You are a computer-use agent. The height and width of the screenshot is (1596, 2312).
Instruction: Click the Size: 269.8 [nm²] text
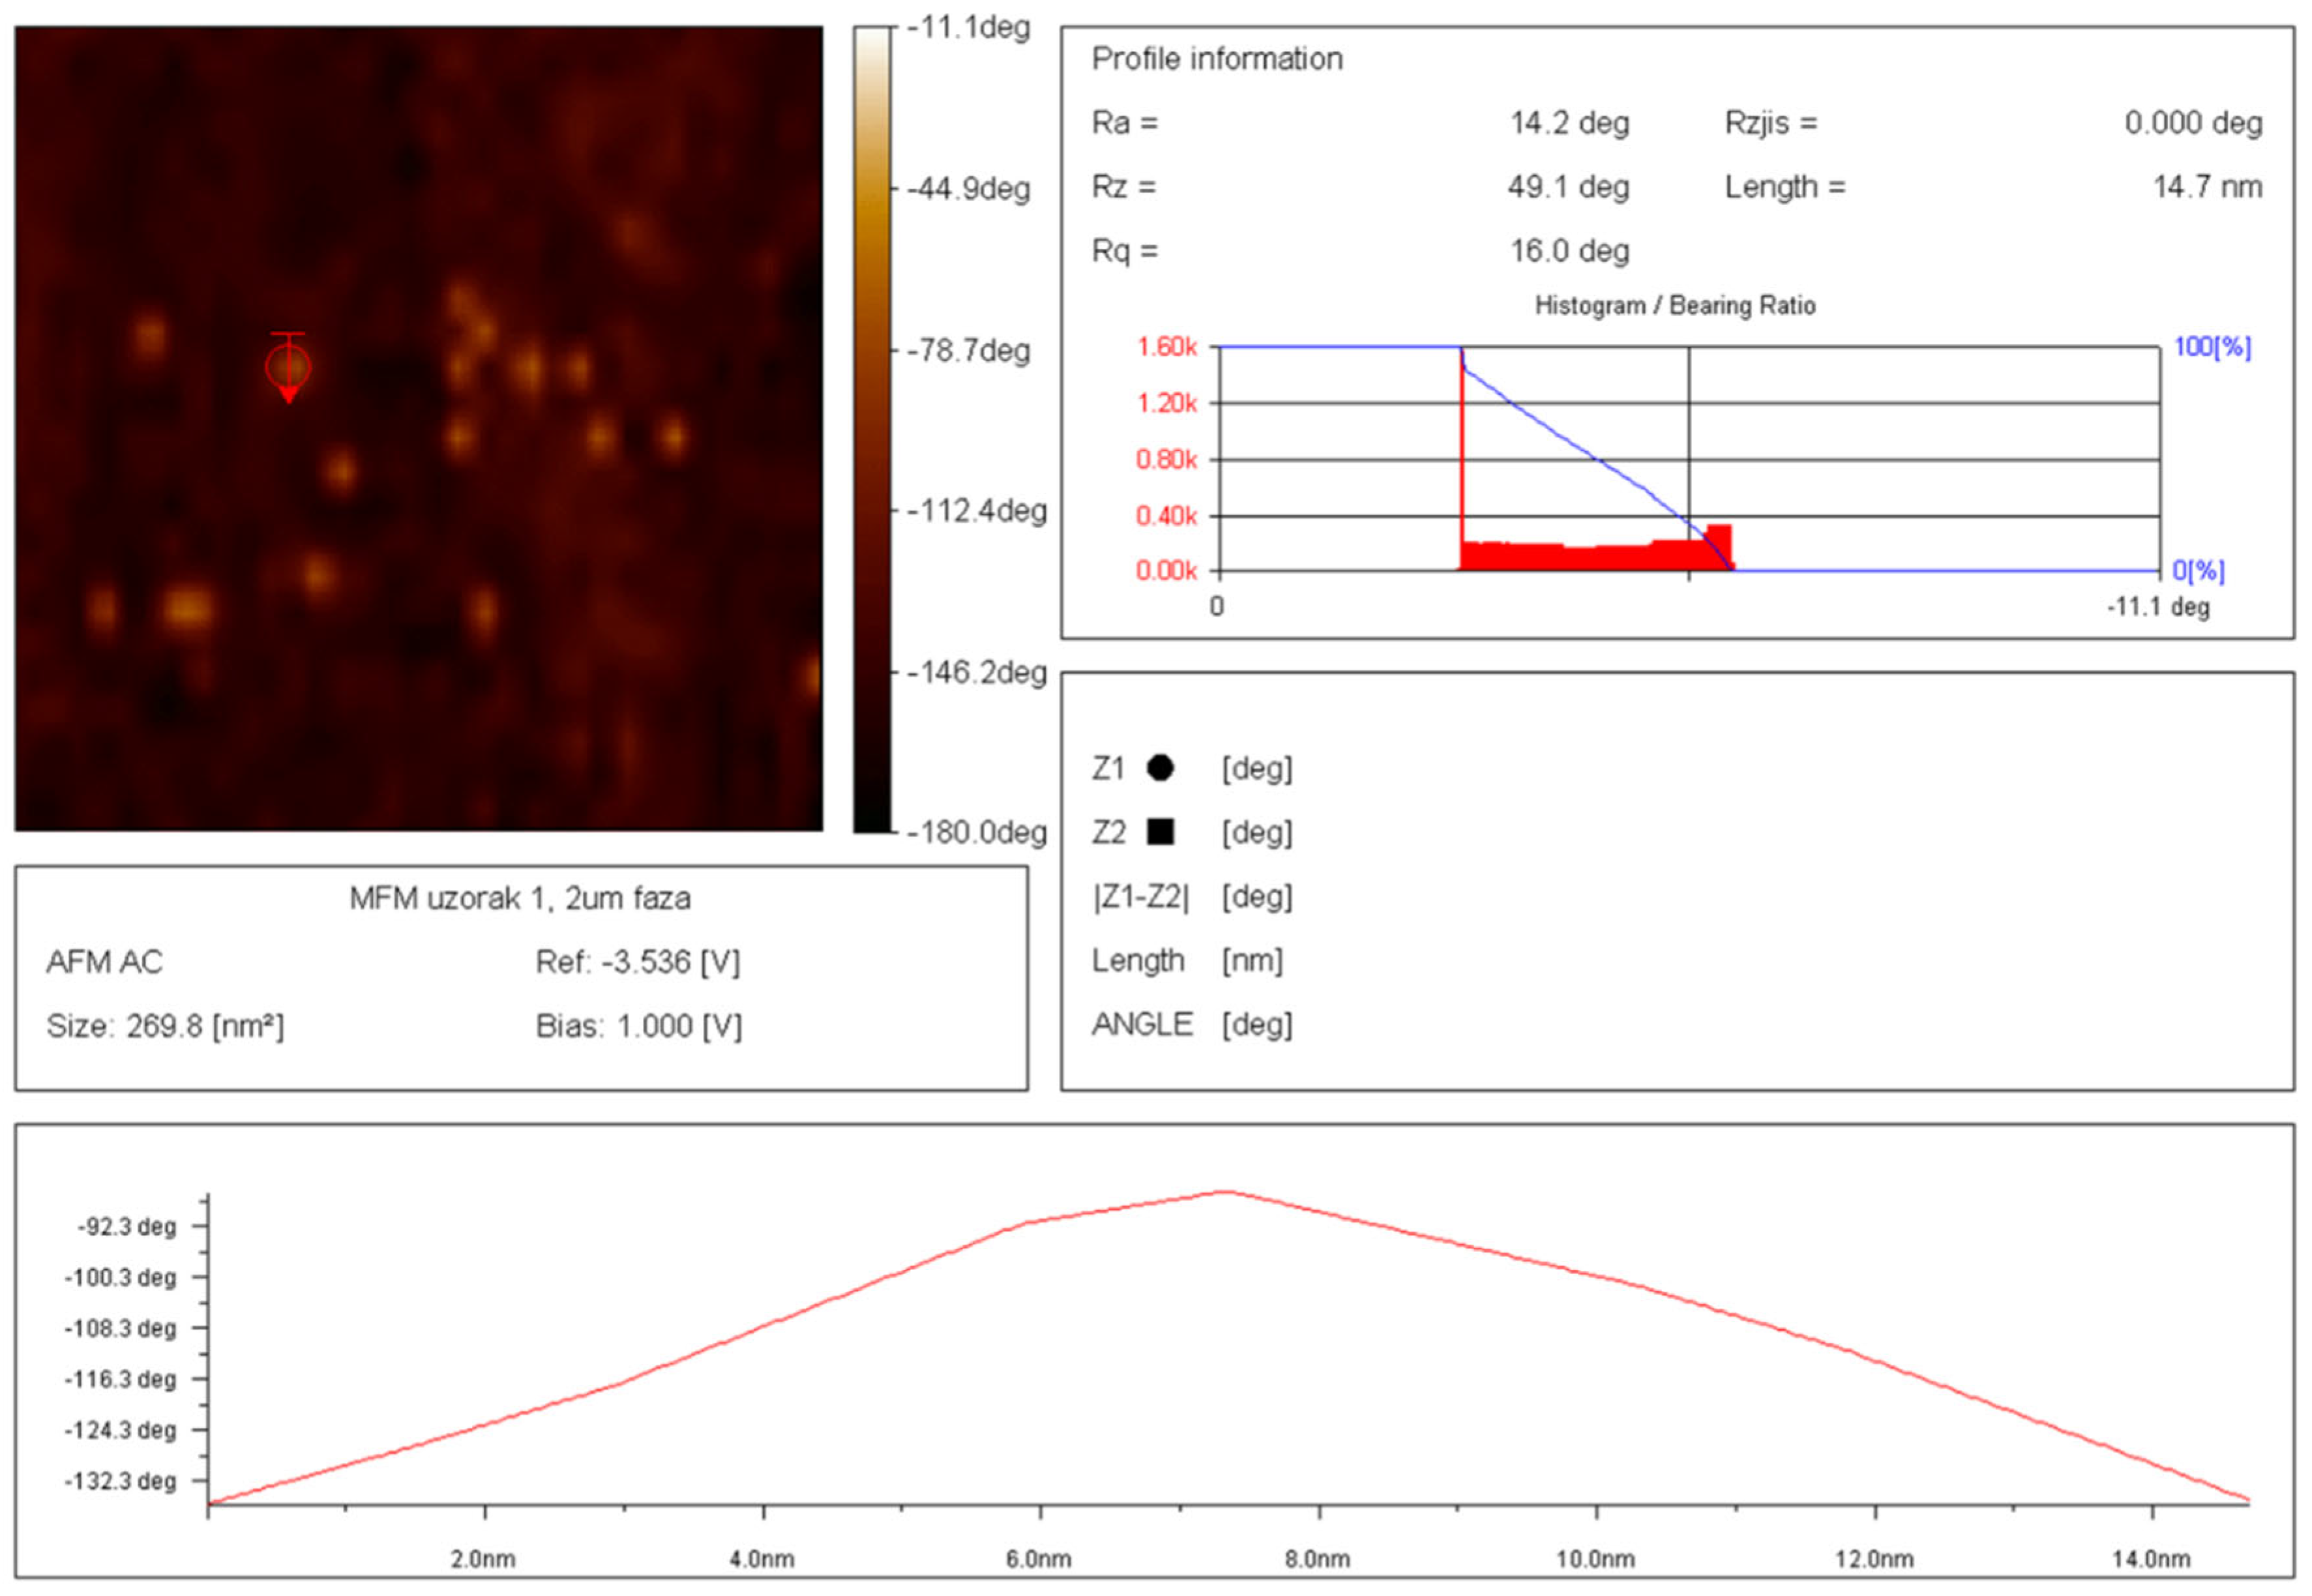click(x=165, y=1026)
